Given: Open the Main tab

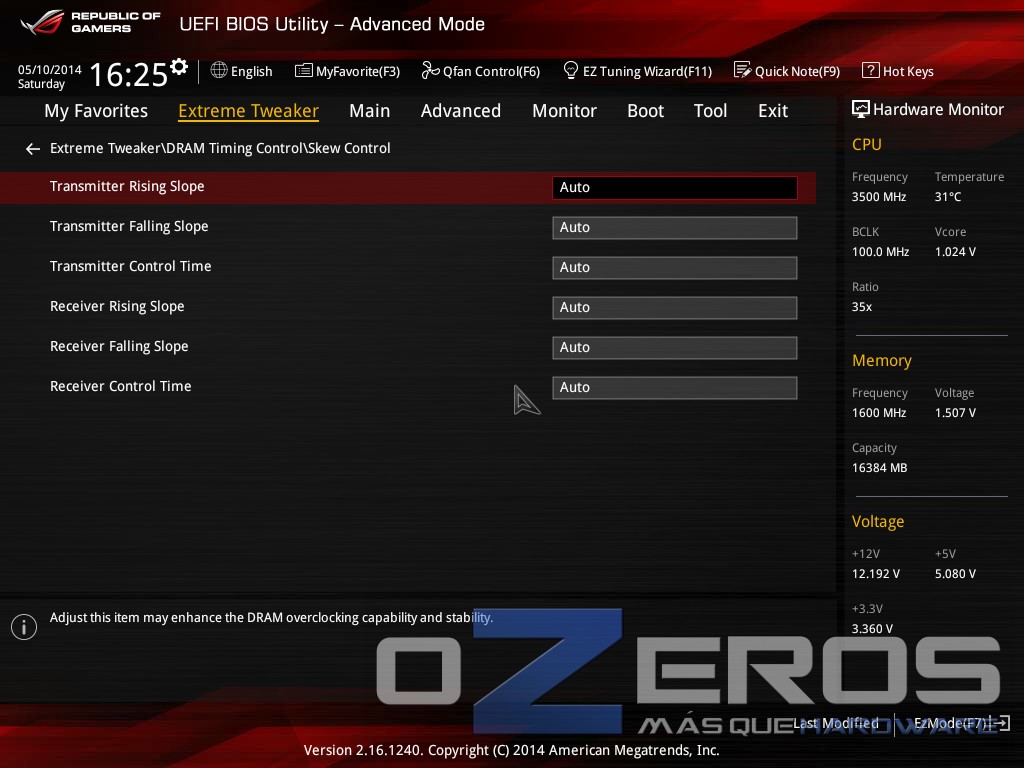Looking at the screenshot, I should tap(370, 111).
